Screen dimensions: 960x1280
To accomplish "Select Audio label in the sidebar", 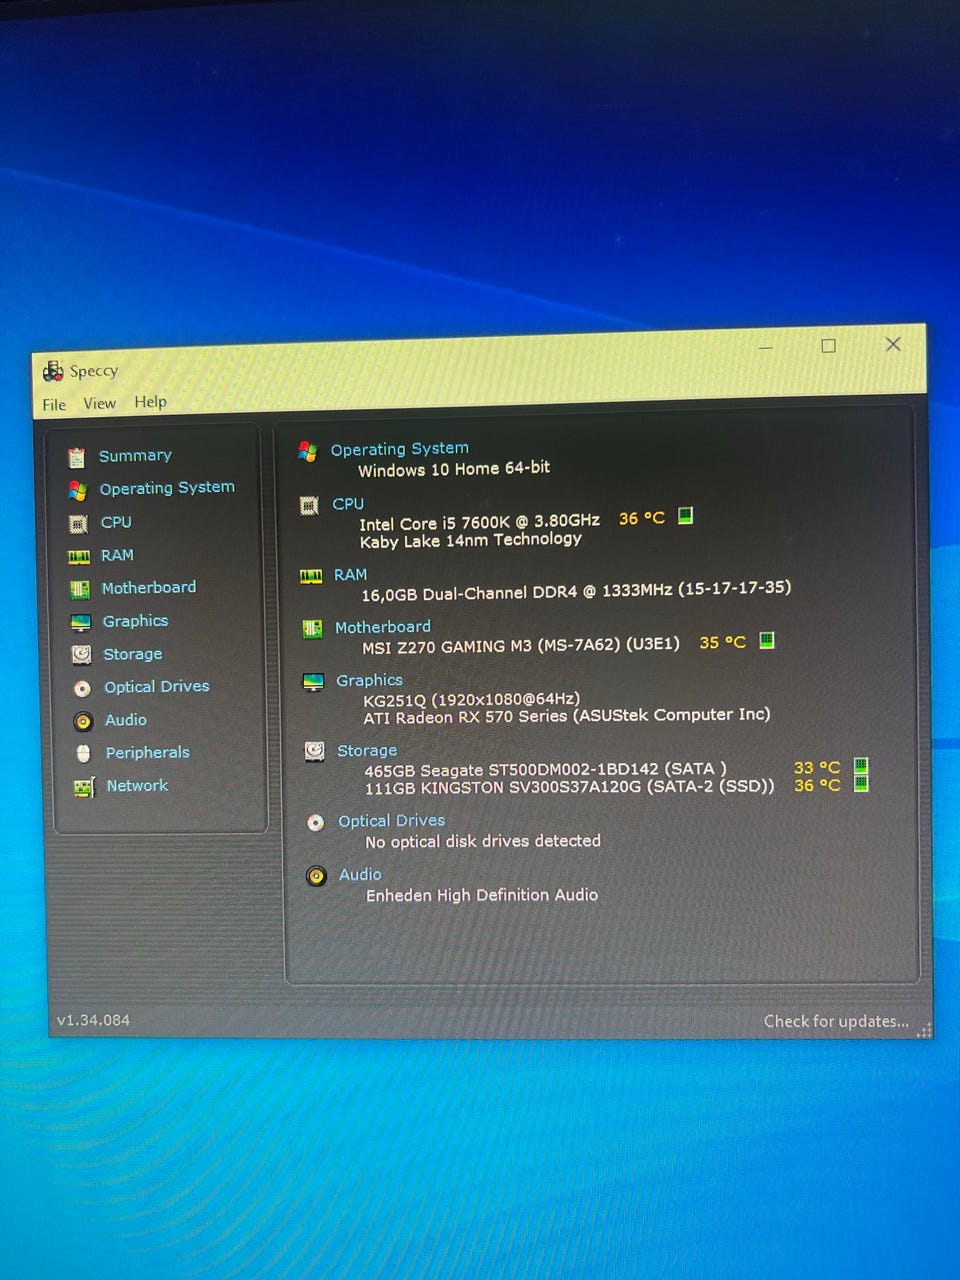I will coord(126,720).
